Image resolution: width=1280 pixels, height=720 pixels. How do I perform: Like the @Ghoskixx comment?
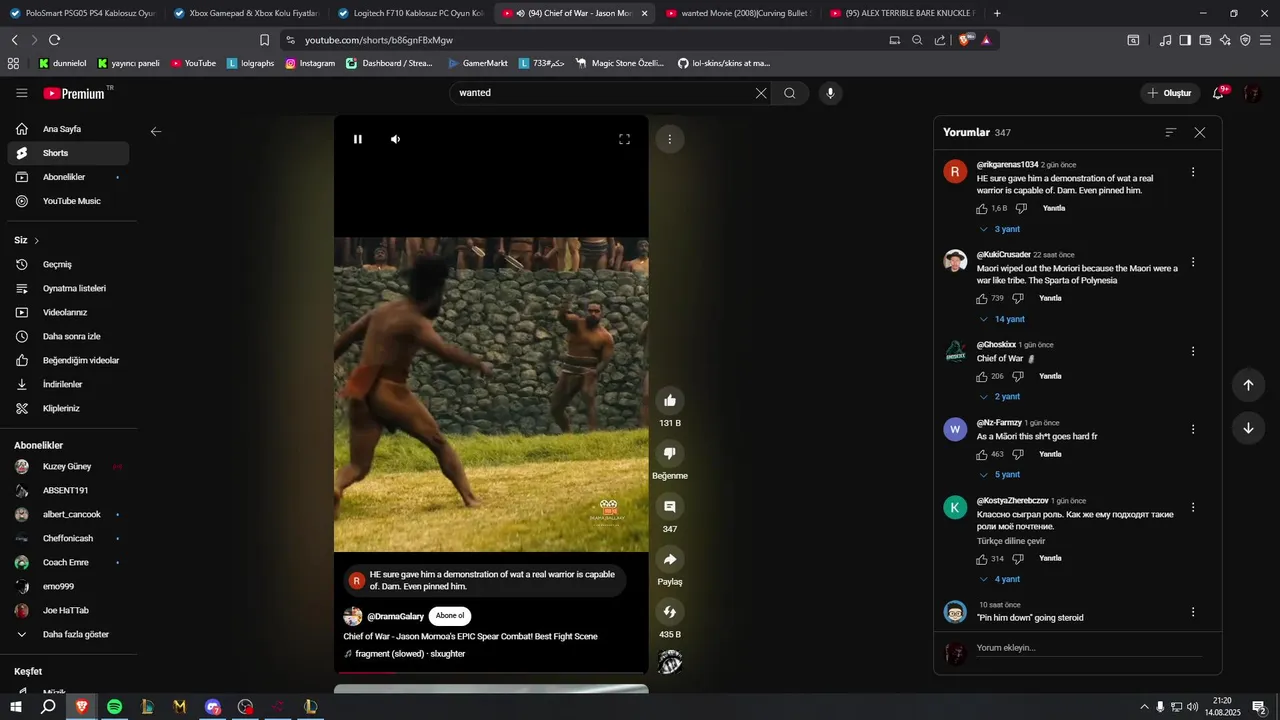pyautogui.click(x=982, y=376)
